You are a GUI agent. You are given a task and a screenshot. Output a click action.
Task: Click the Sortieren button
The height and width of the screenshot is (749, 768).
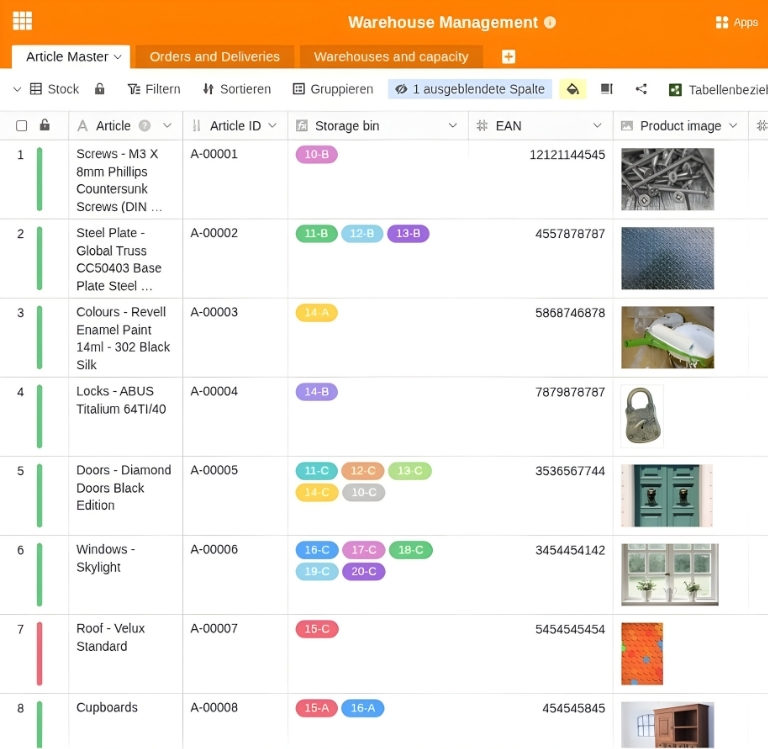236,89
